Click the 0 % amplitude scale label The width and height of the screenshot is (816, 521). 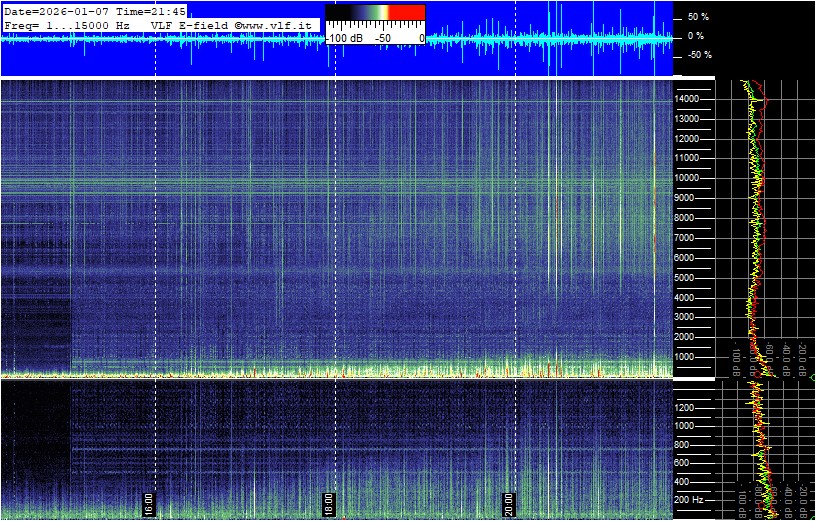point(696,36)
